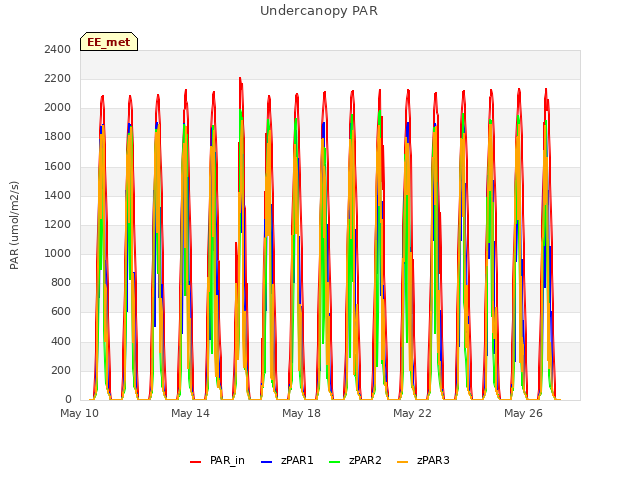Click the EE_met annotation label
This screenshot has width=640, height=480.
tap(109, 42)
